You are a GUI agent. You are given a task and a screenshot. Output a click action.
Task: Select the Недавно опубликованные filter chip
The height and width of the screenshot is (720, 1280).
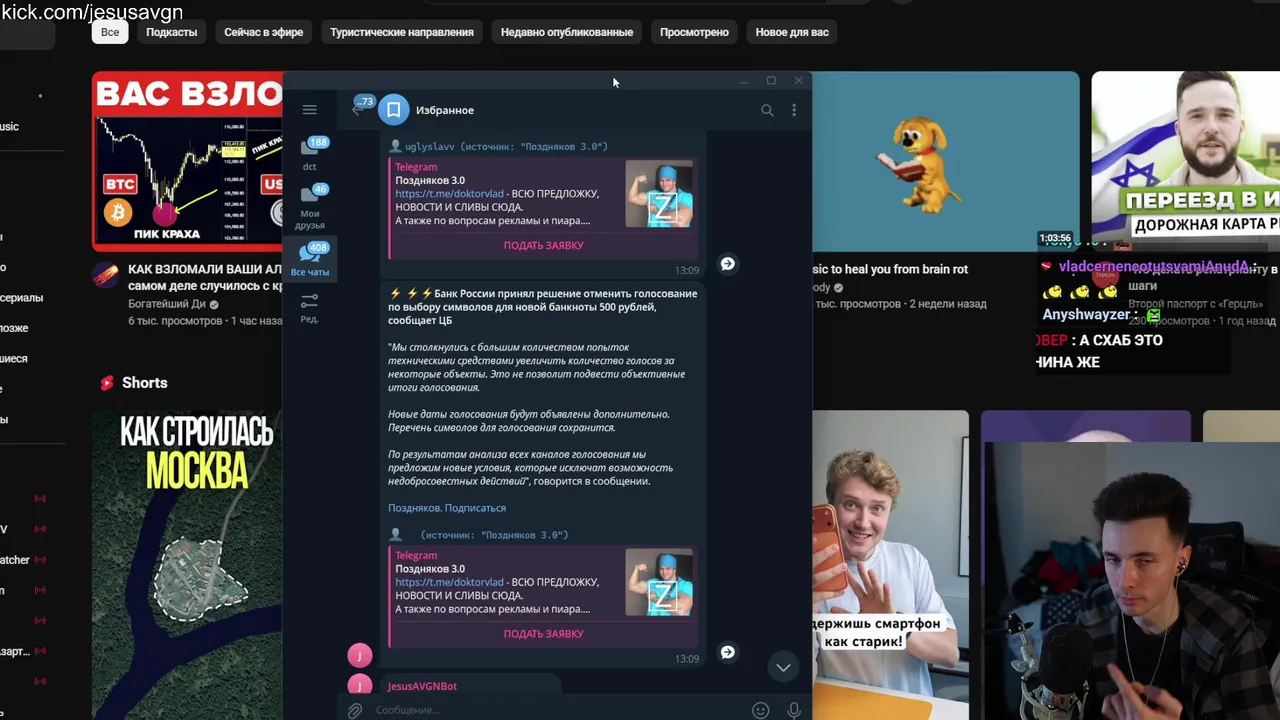[567, 32]
